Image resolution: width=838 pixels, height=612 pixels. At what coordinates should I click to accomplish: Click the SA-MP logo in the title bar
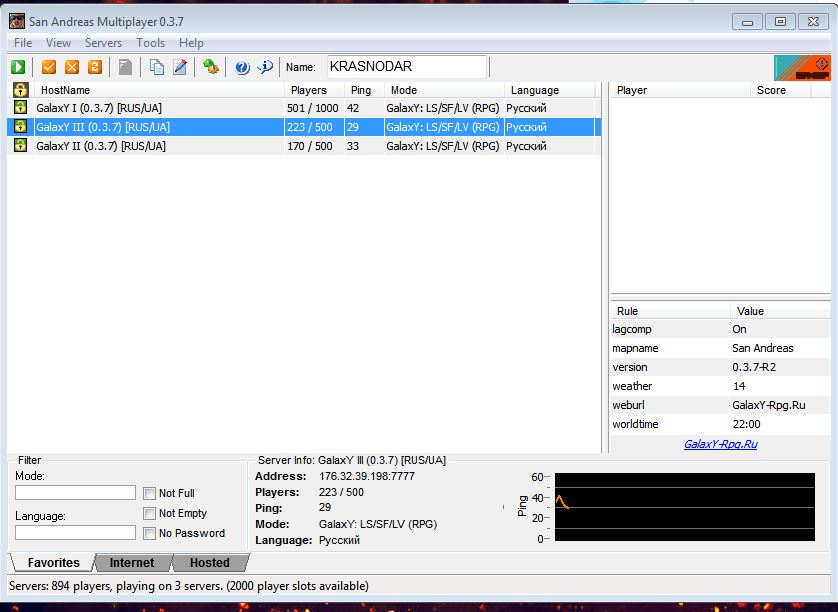click(x=17, y=21)
